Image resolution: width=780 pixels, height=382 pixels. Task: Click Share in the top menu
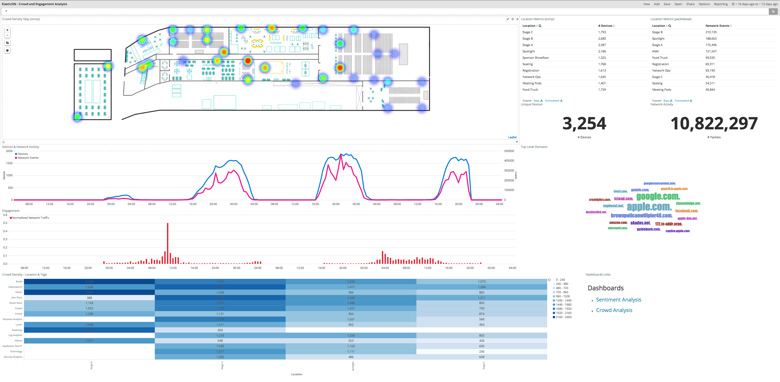pos(690,4)
